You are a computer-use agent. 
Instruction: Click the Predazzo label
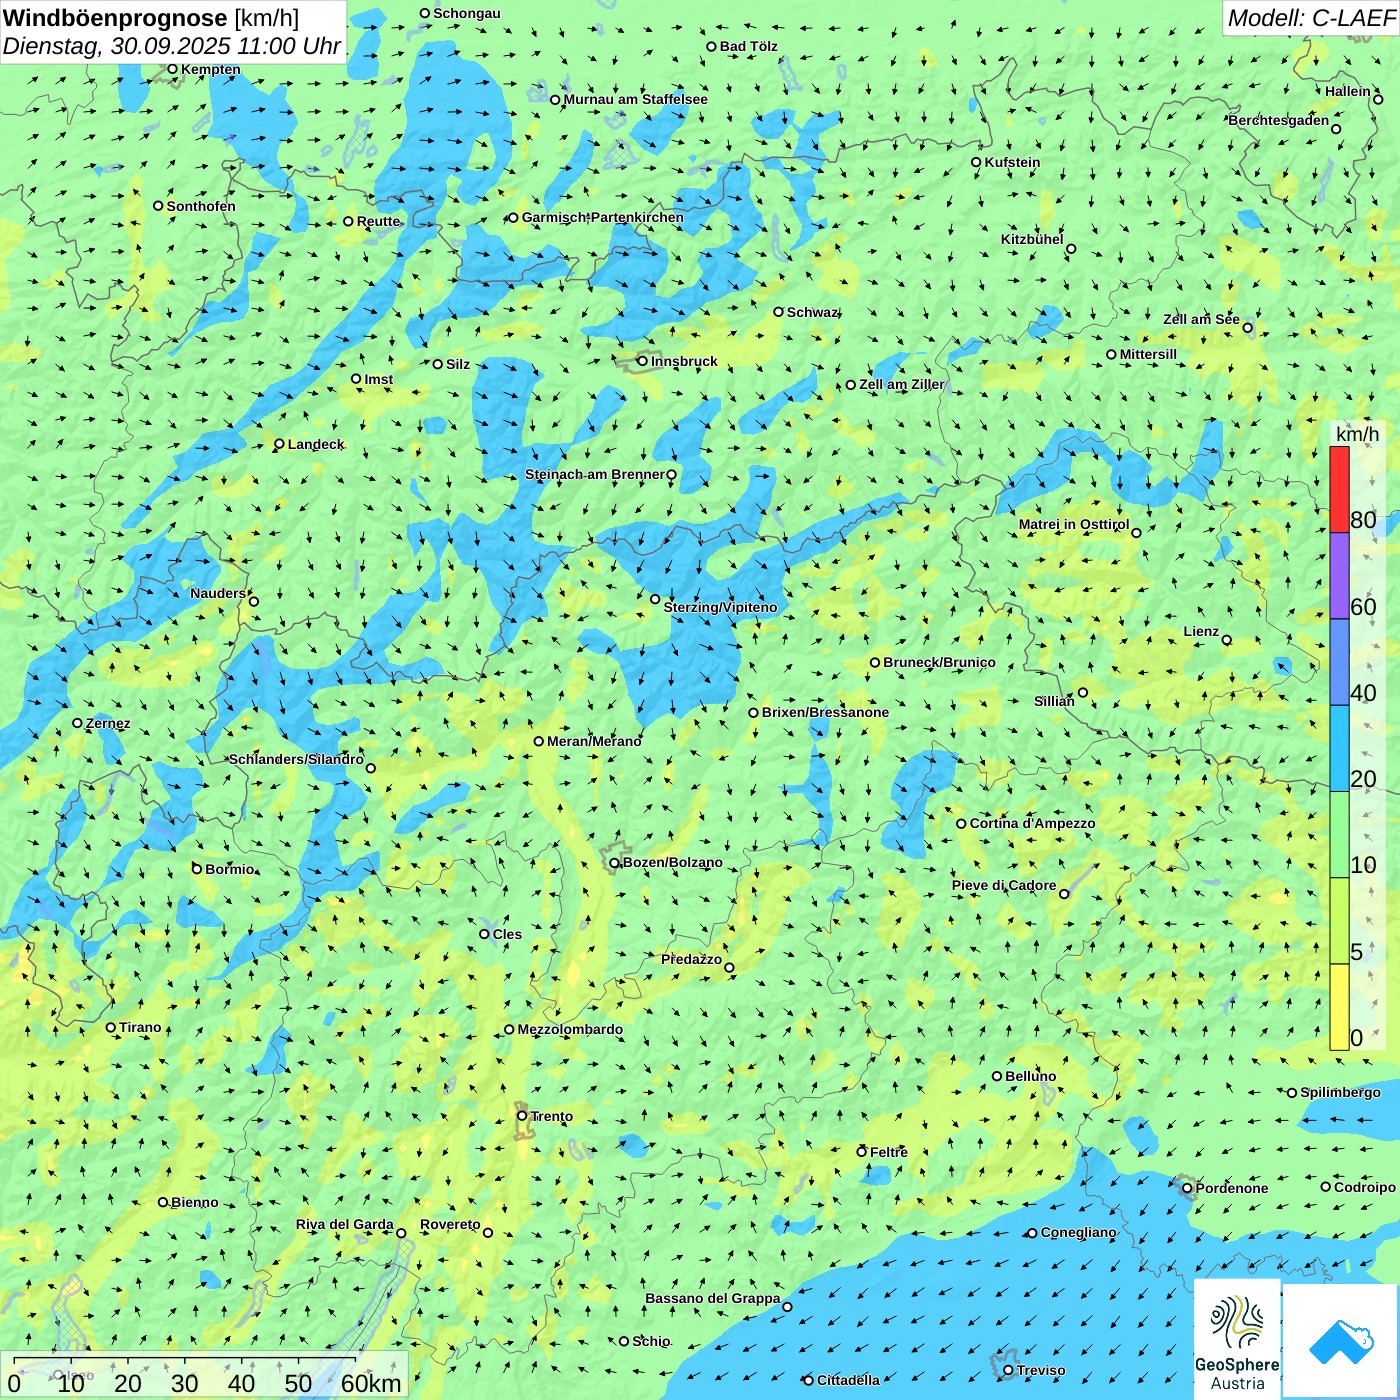tap(691, 959)
